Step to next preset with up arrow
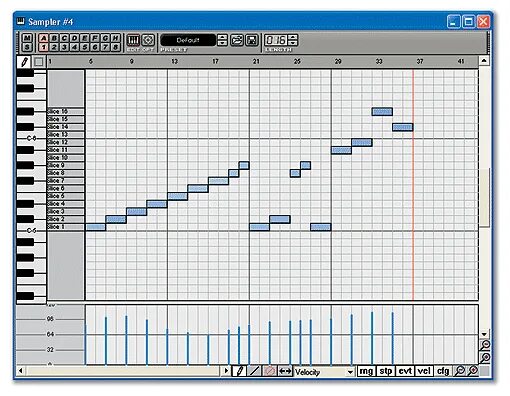The width and height of the screenshot is (510, 396). [222, 37]
